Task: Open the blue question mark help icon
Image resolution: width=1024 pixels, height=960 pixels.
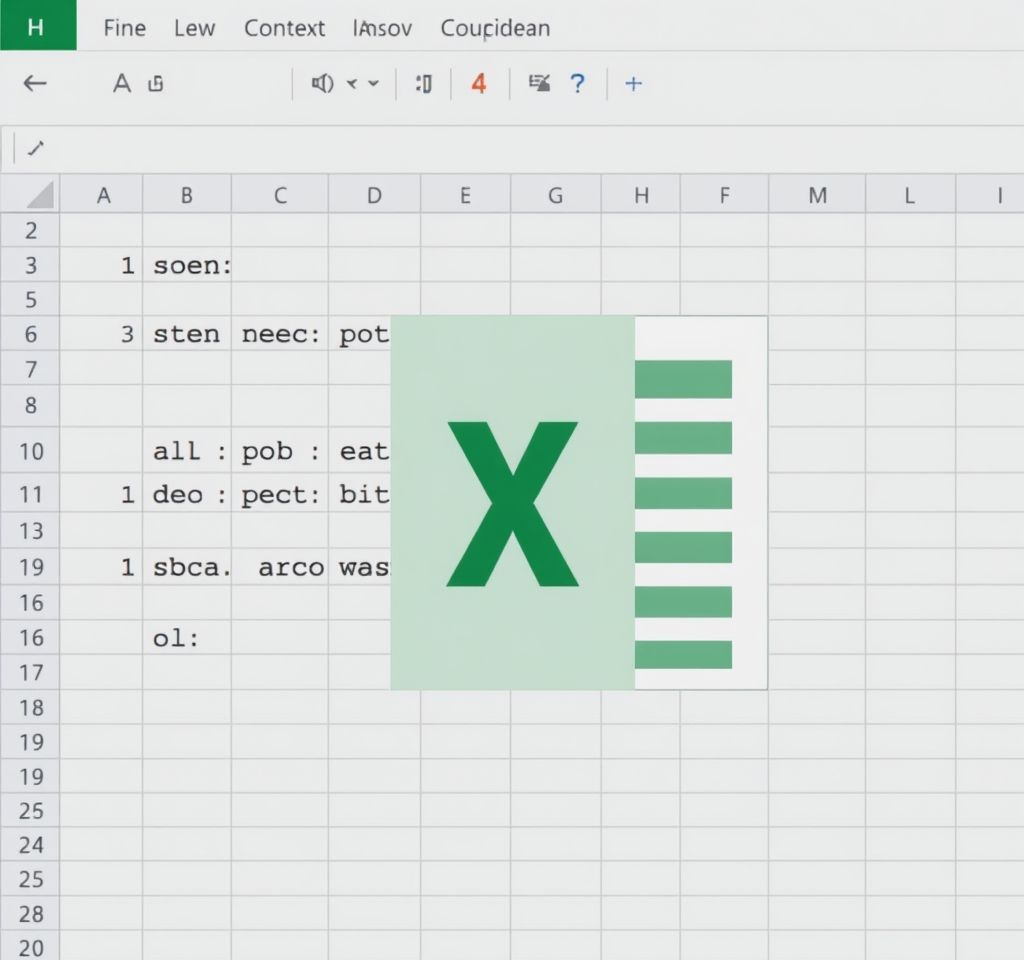Action: click(x=577, y=84)
